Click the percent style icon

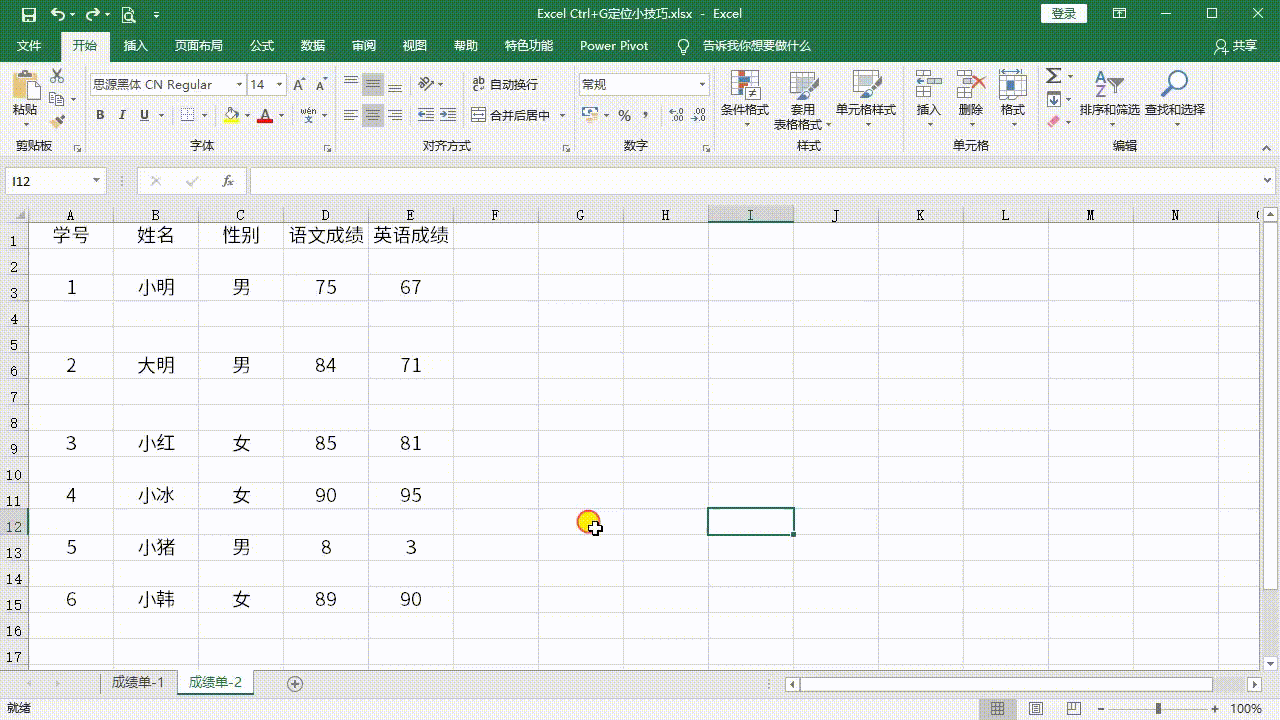click(x=624, y=115)
